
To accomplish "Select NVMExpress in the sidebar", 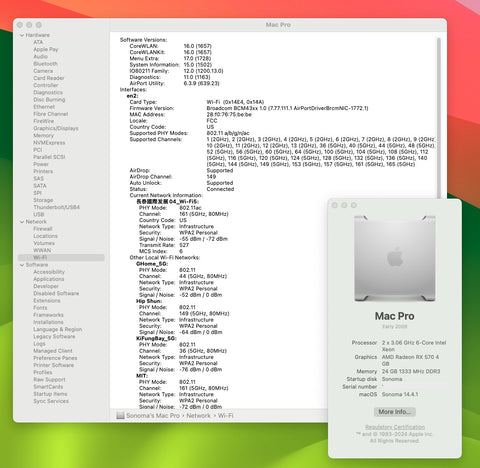I will point(49,143).
